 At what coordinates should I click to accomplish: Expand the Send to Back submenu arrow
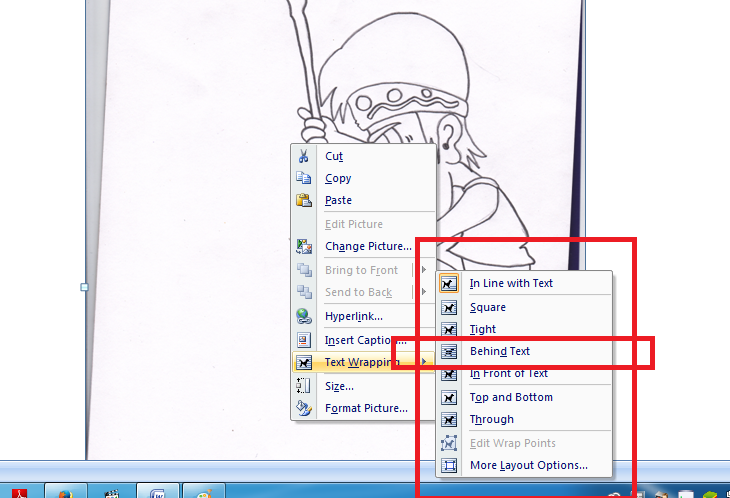[424, 292]
